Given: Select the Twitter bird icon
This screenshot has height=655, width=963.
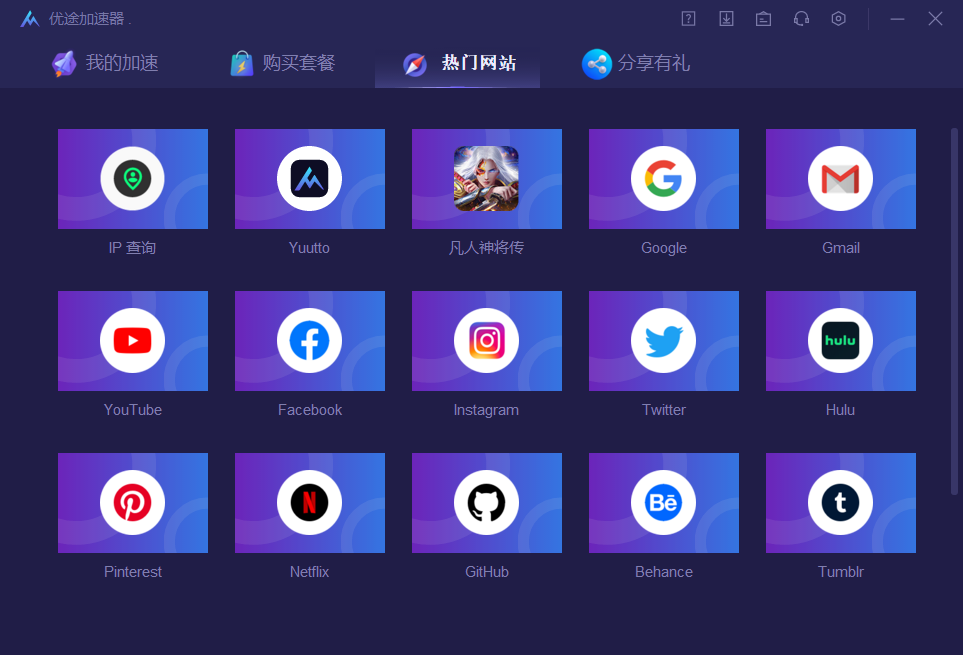Looking at the screenshot, I should tap(664, 341).
